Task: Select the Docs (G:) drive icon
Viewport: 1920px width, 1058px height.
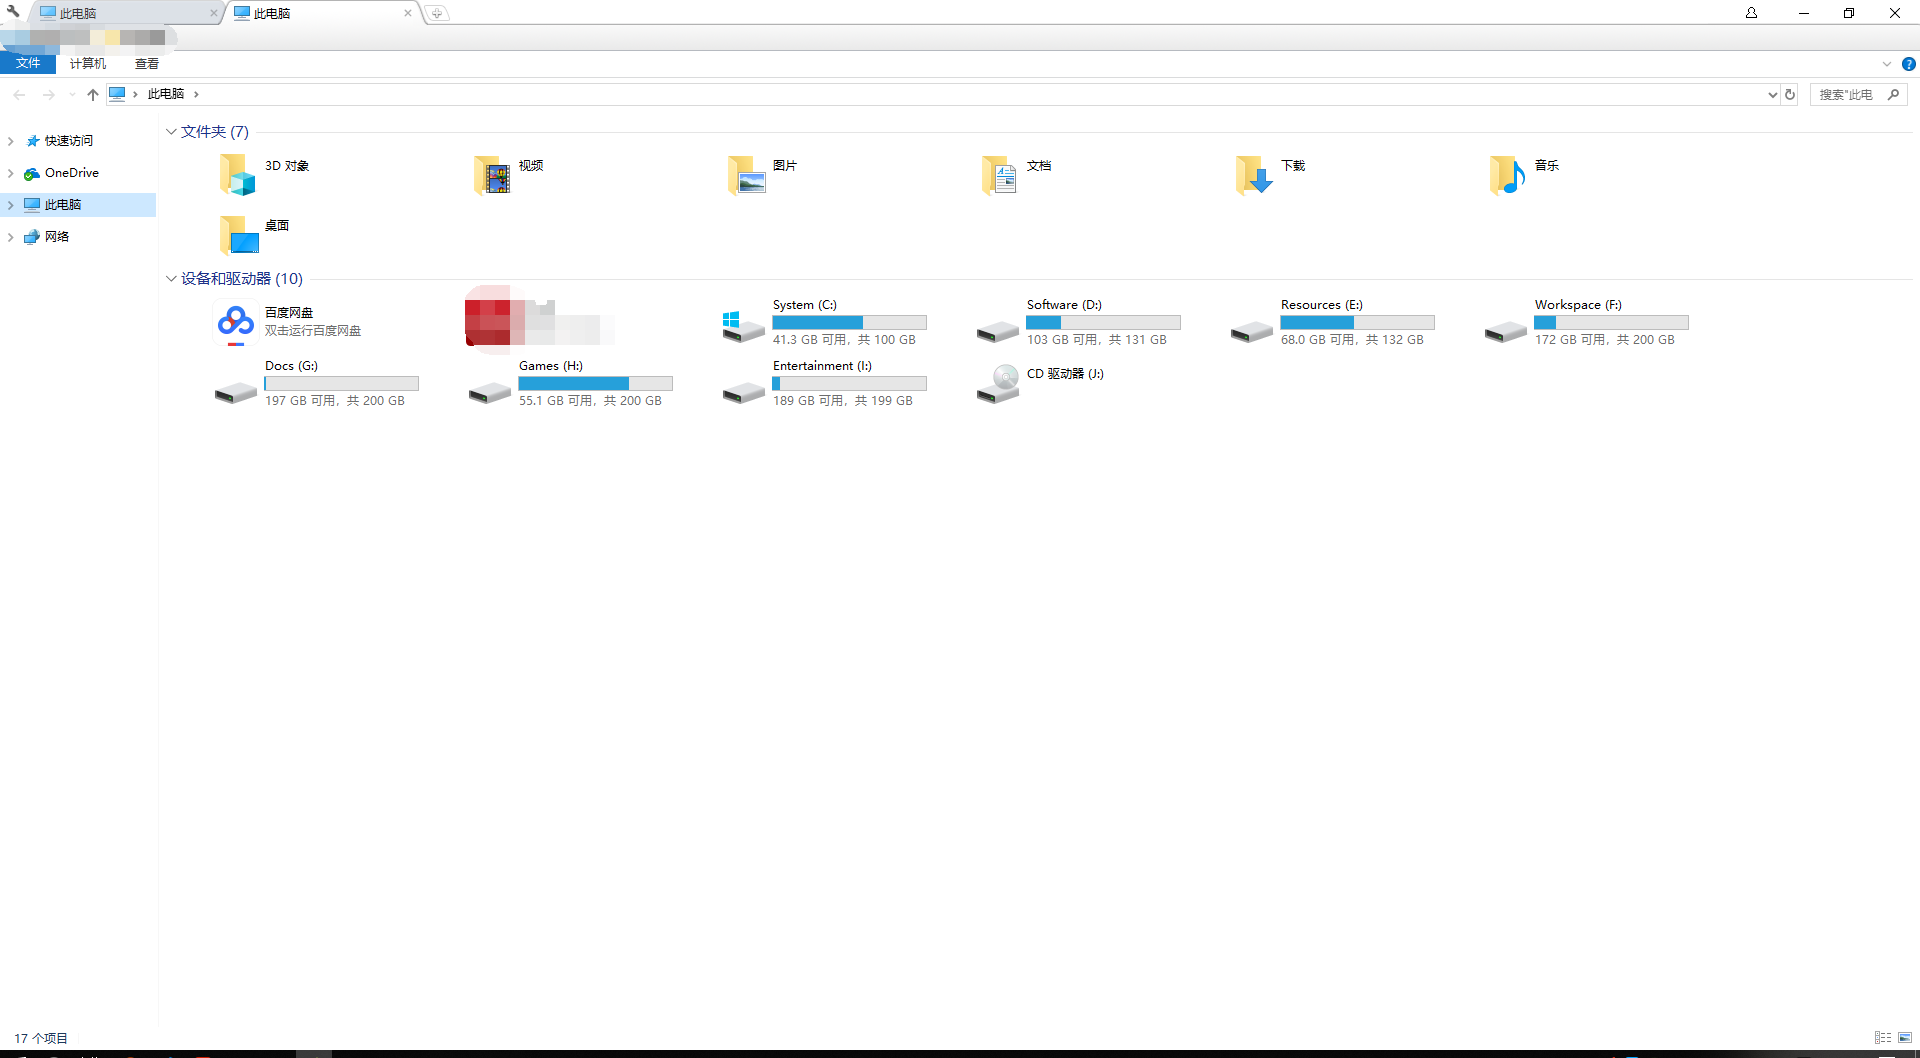Action: point(235,392)
